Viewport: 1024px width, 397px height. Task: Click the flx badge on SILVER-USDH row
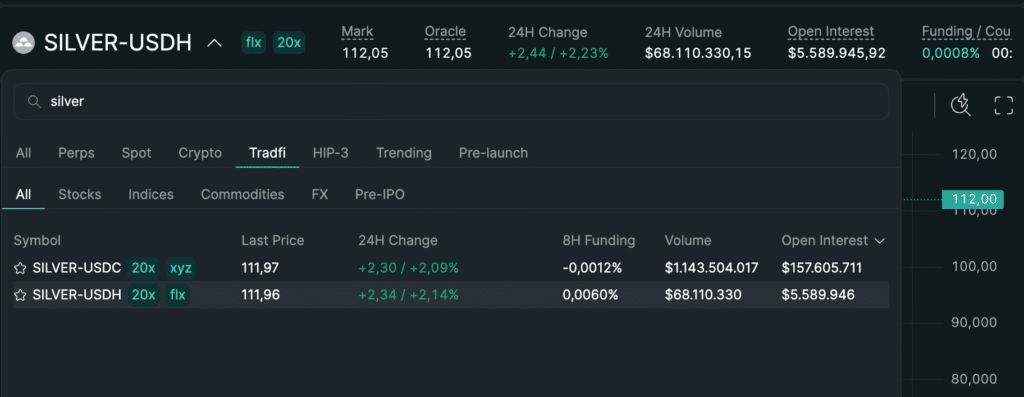(x=178, y=295)
